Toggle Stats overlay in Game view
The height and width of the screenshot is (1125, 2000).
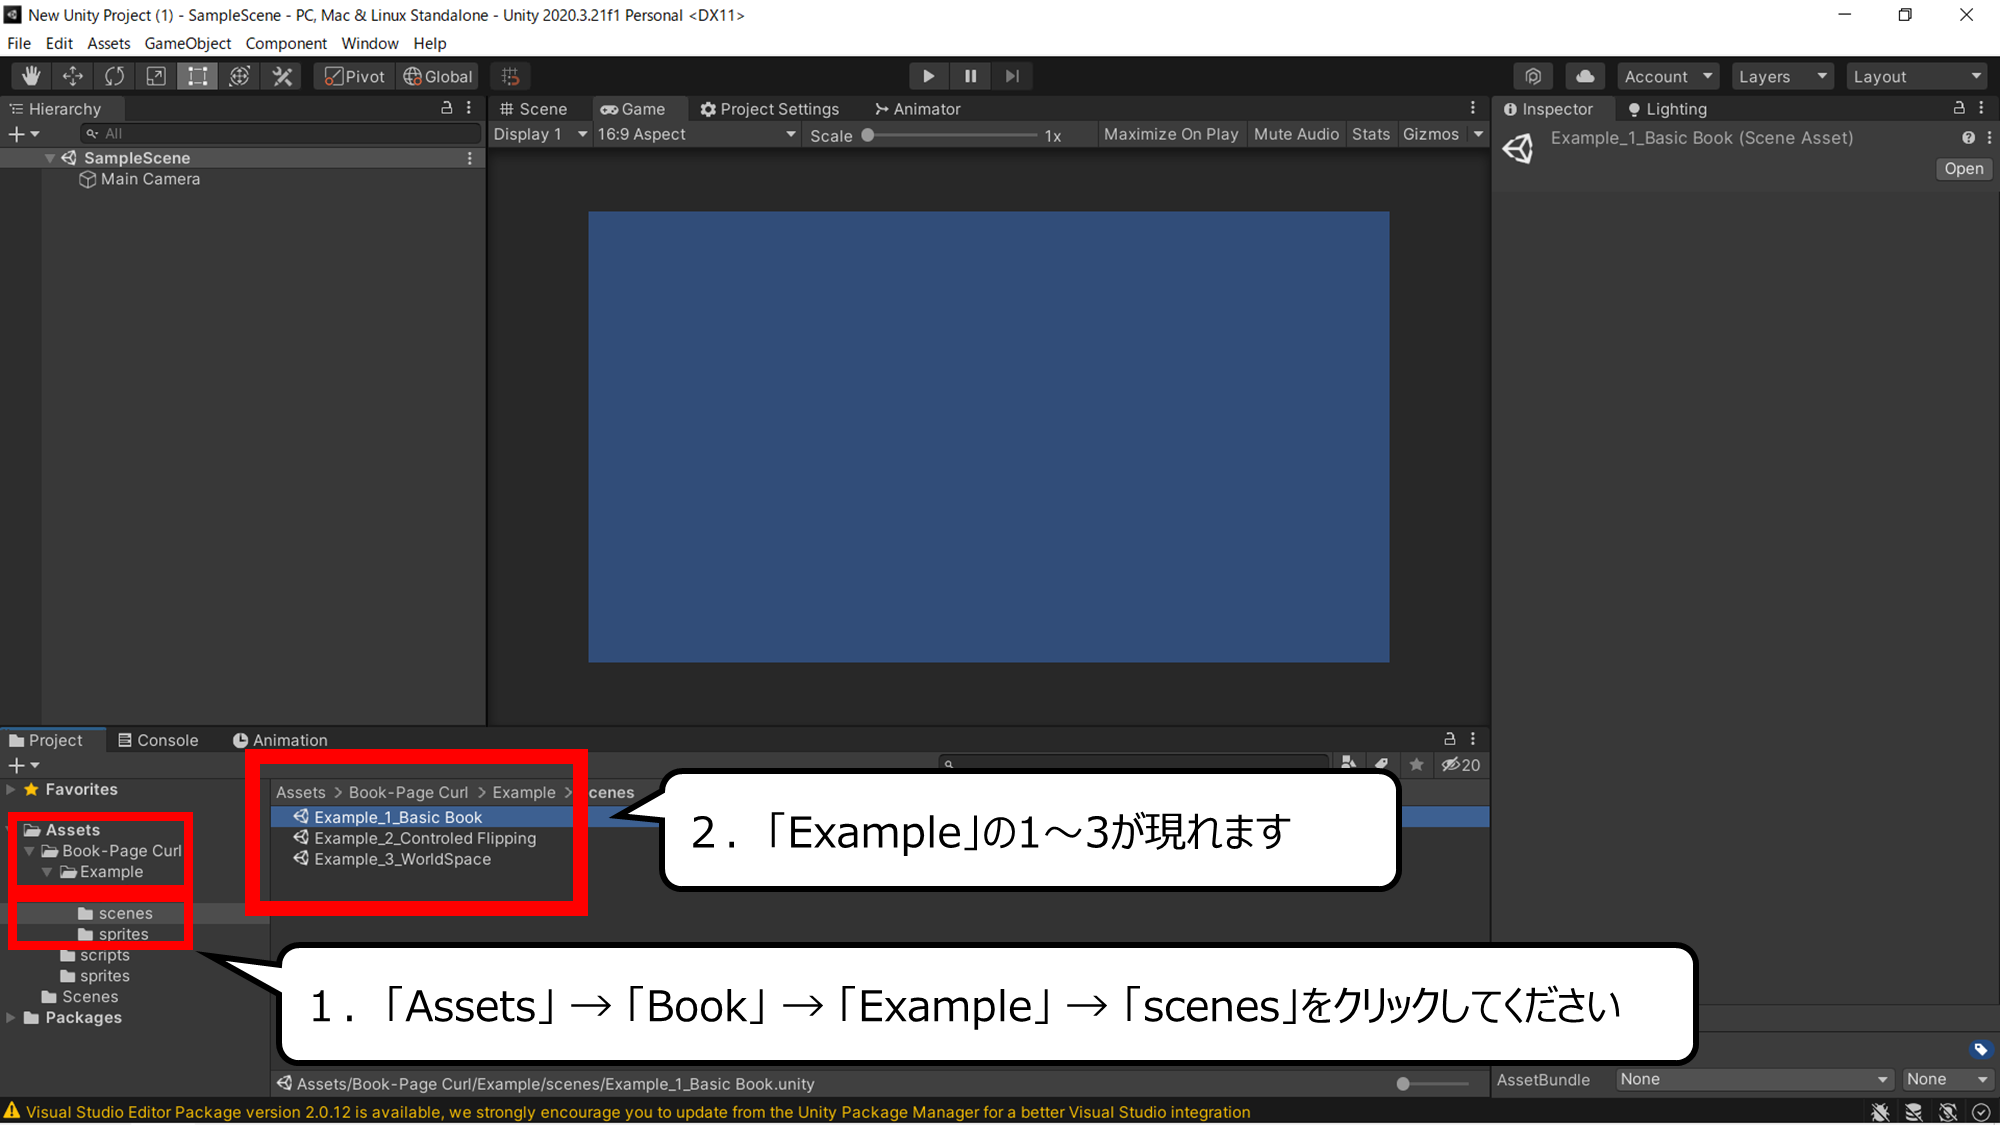1371,134
